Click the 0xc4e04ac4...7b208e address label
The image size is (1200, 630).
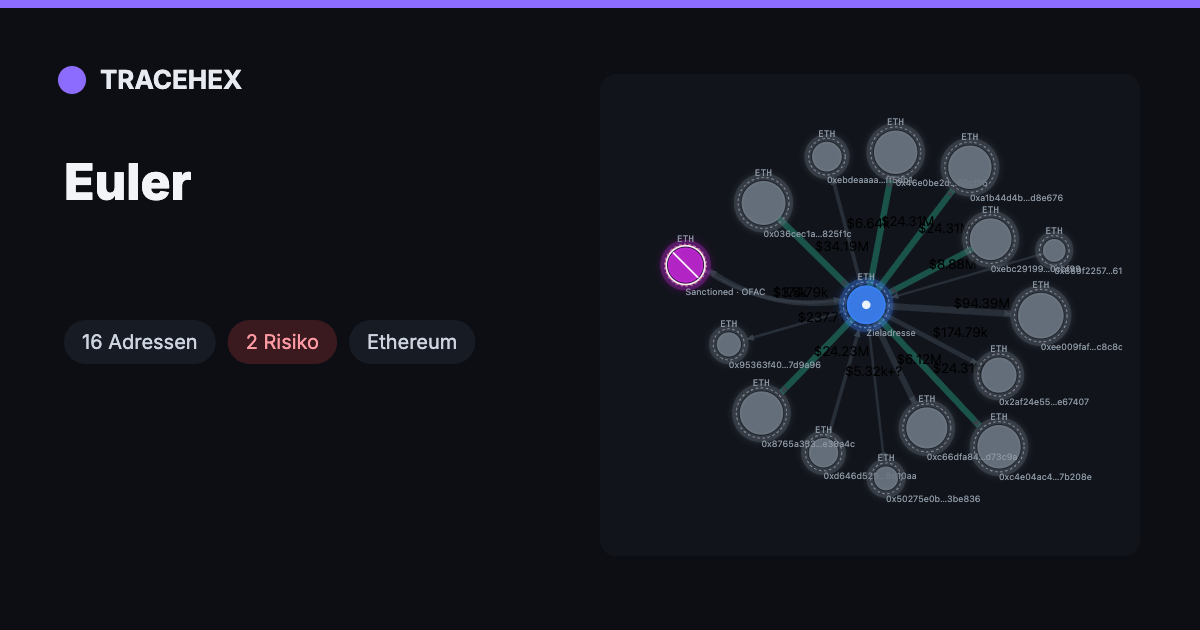(x=1045, y=477)
